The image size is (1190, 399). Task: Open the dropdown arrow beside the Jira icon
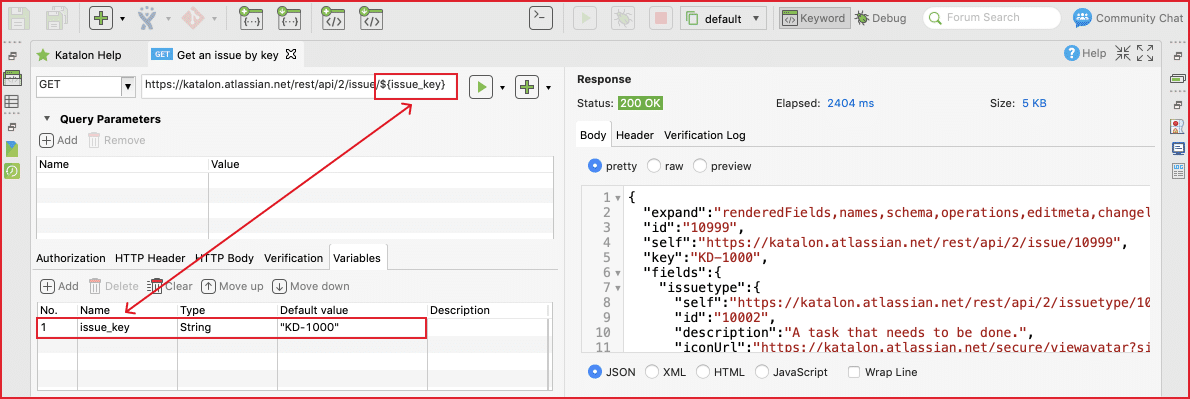pos(168,19)
